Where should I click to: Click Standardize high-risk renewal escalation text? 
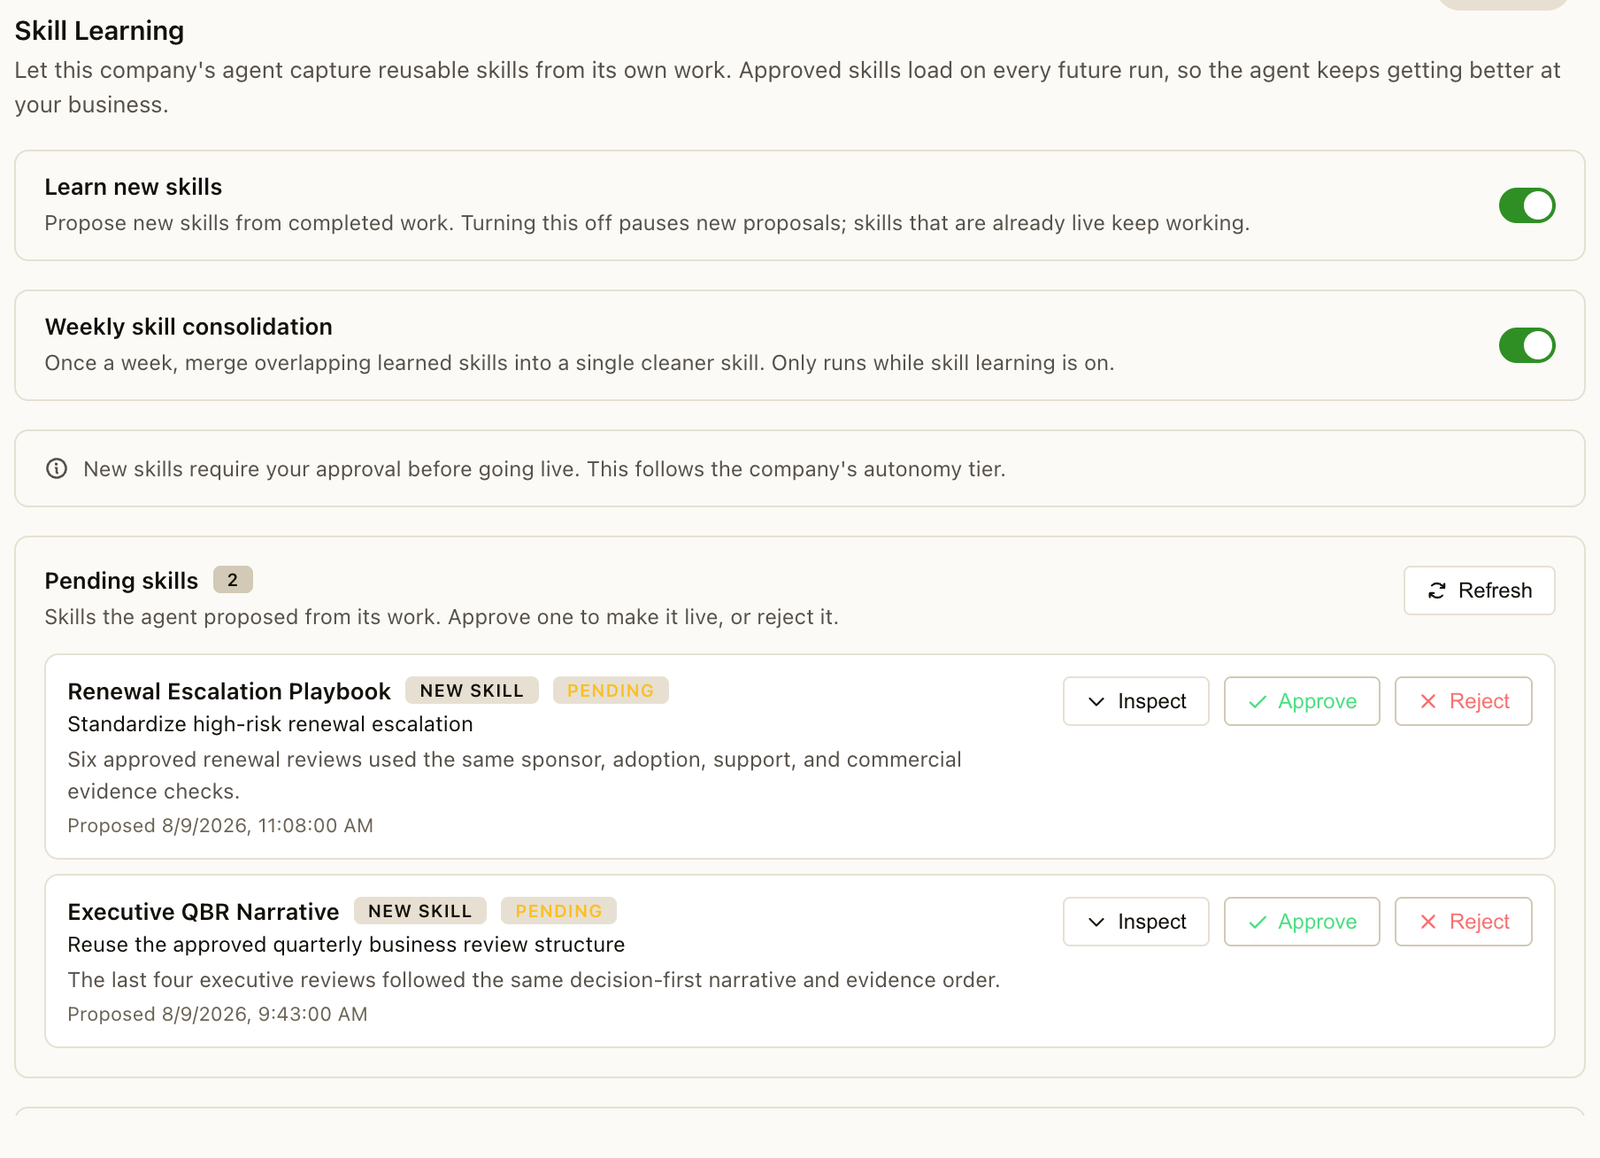[x=270, y=724]
